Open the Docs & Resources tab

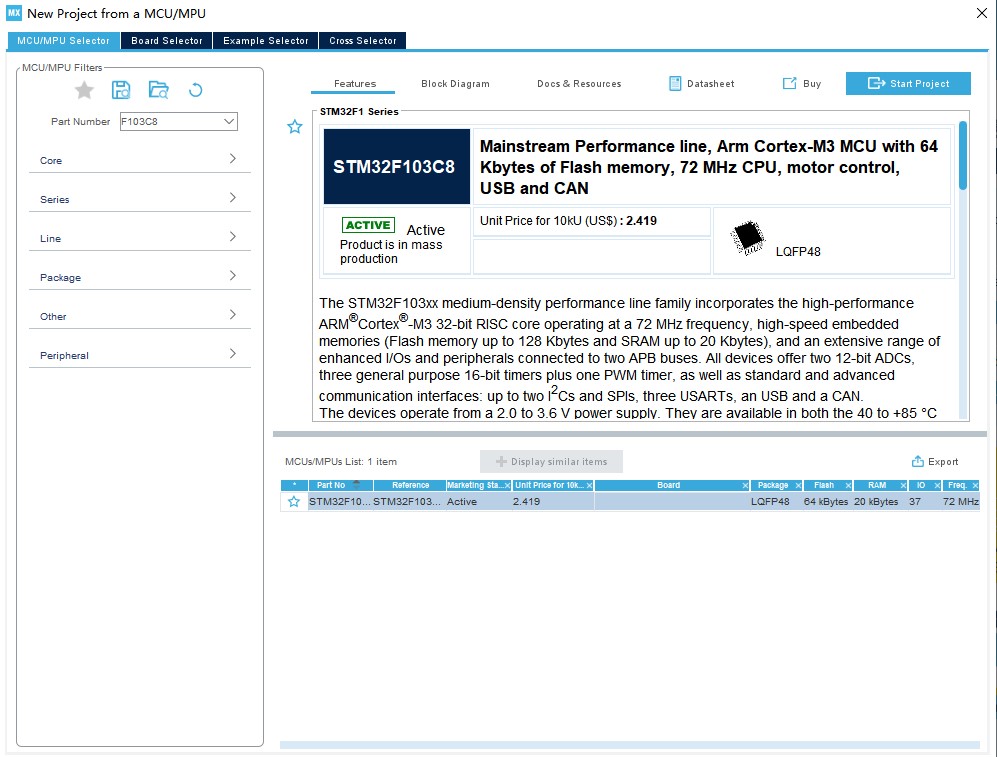[579, 83]
